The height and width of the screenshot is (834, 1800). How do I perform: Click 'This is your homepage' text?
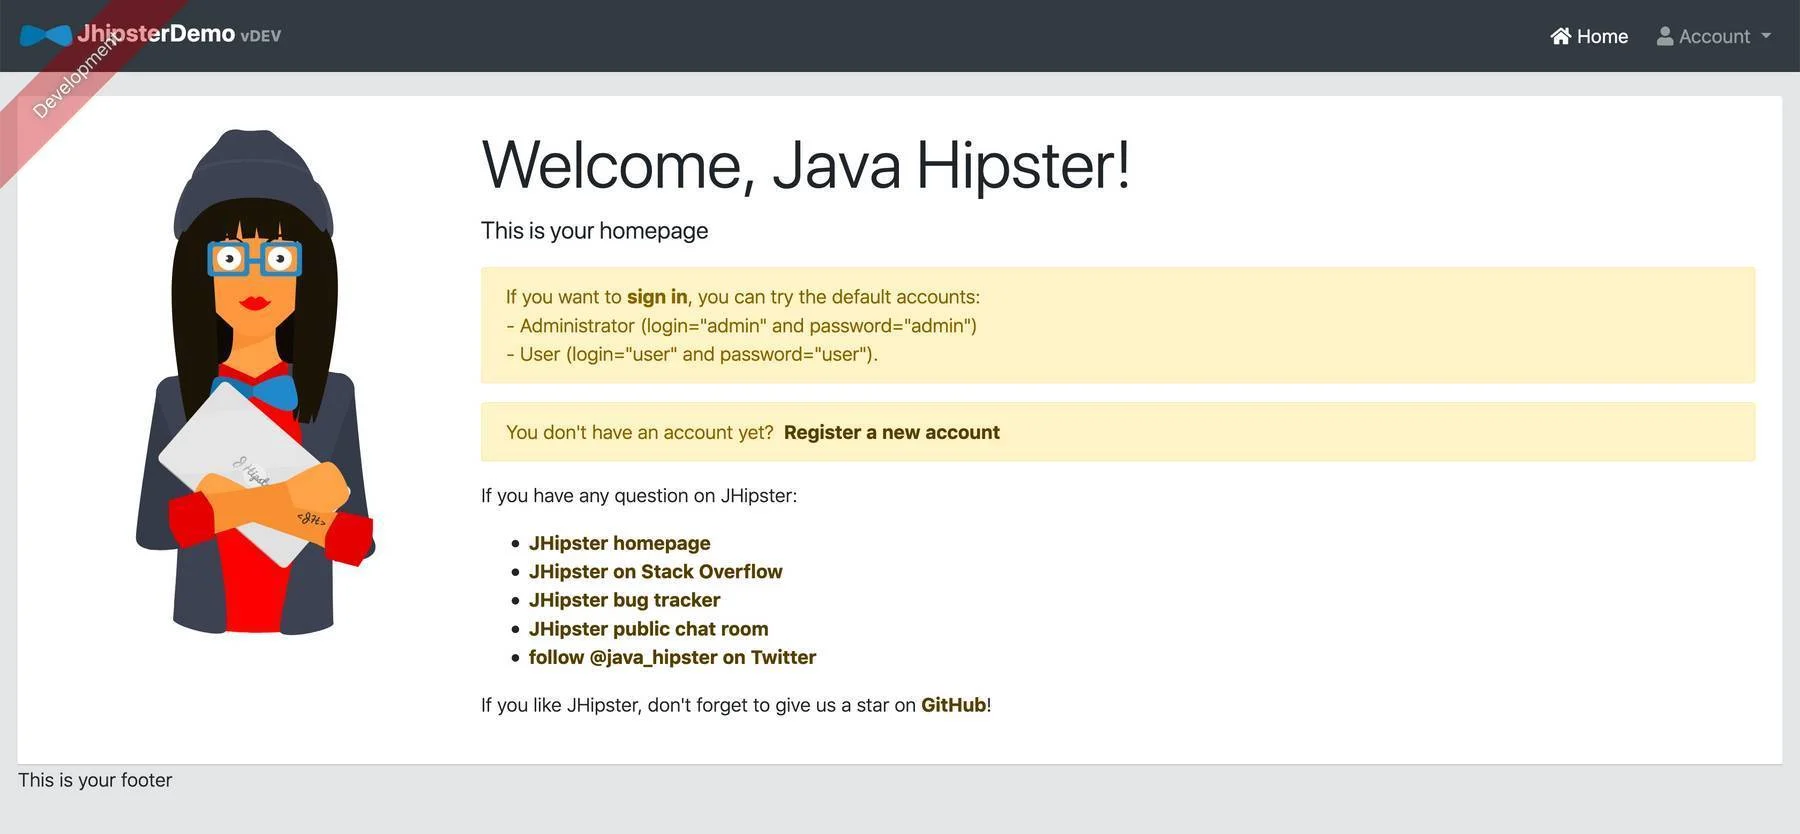pos(594,231)
